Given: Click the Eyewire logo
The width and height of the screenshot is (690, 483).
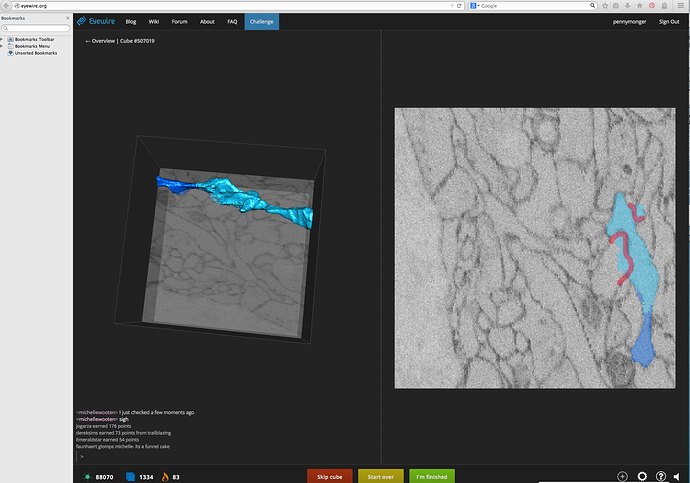Looking at the screenshot, I should (x=97, y=21).
